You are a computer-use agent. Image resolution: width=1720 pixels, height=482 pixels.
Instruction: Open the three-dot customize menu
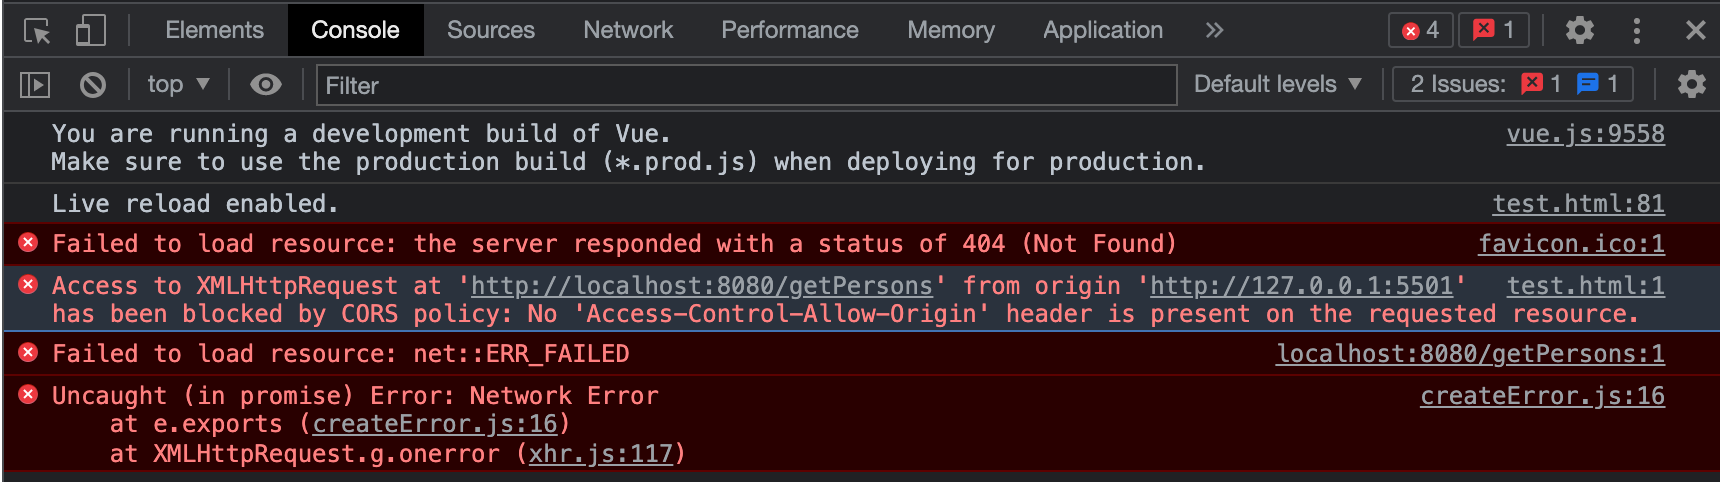(1636, 31)
